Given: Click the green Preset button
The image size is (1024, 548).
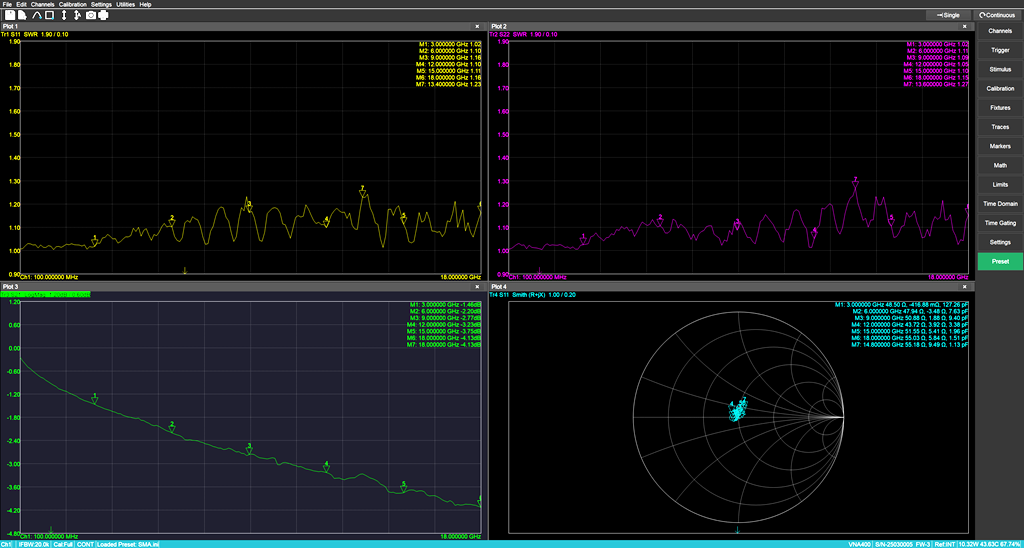Looking at the screenshot, I should click(x=1000, y=261).
